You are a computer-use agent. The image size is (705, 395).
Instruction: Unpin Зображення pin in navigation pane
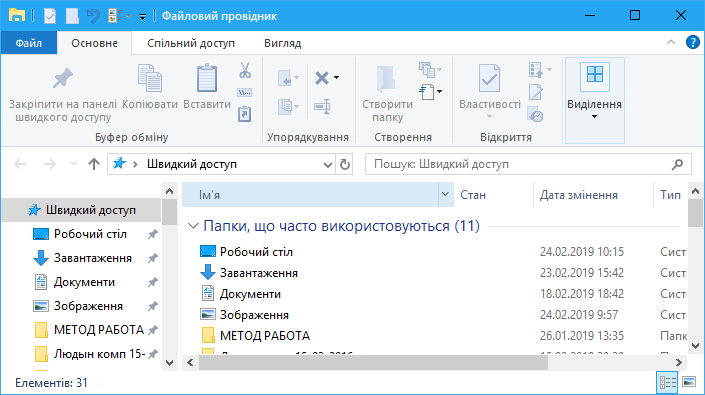coord(153,306)
